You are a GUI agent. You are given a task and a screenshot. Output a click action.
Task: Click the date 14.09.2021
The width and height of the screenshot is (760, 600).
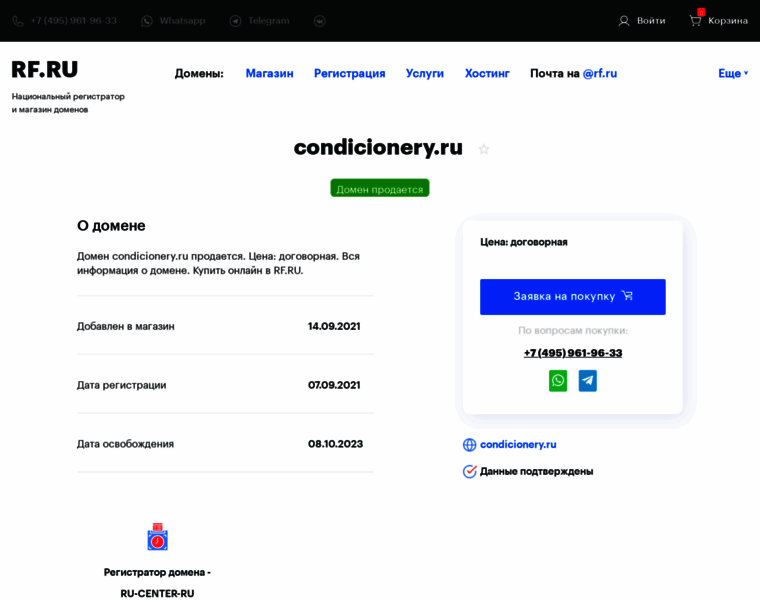[x=334, y=326]
